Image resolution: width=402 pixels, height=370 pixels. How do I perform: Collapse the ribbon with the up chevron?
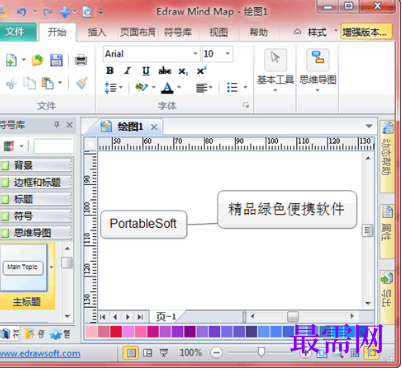coord(297,32)
